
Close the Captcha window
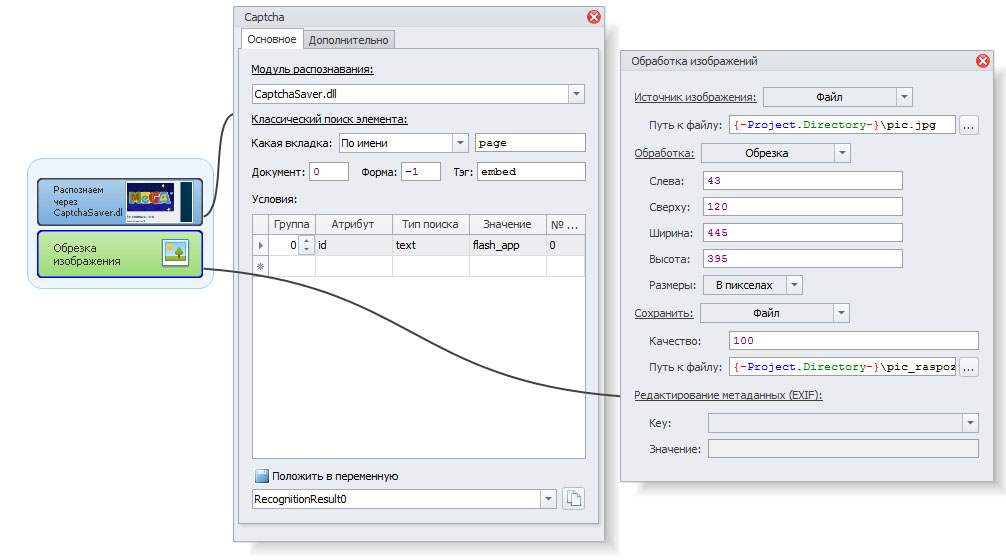(593, 17)
